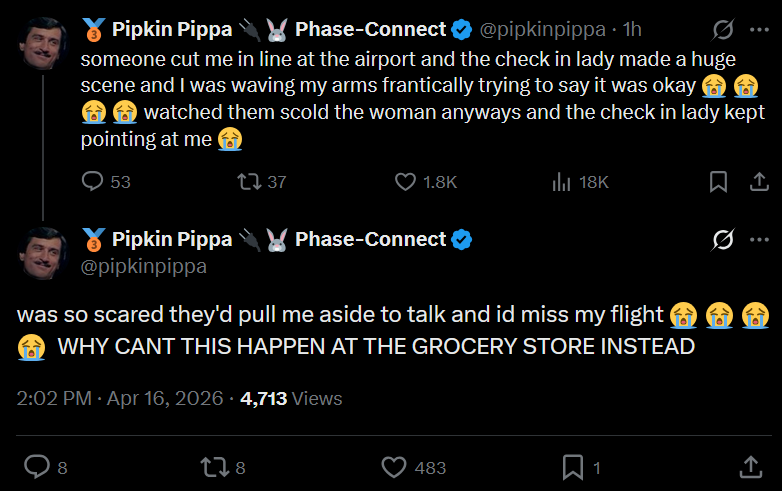This screenshot has height=491, width=782.
Task: Open the 4,713 Views count
Action: click(x=292, y=398)
